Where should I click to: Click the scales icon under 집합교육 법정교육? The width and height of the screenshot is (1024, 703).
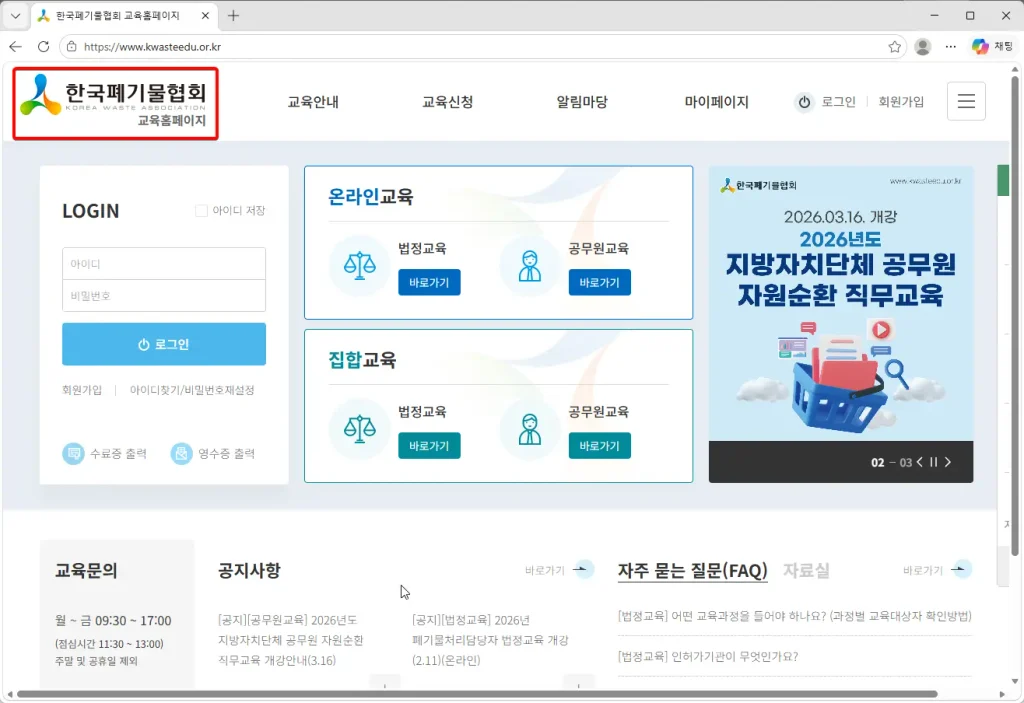360,429
